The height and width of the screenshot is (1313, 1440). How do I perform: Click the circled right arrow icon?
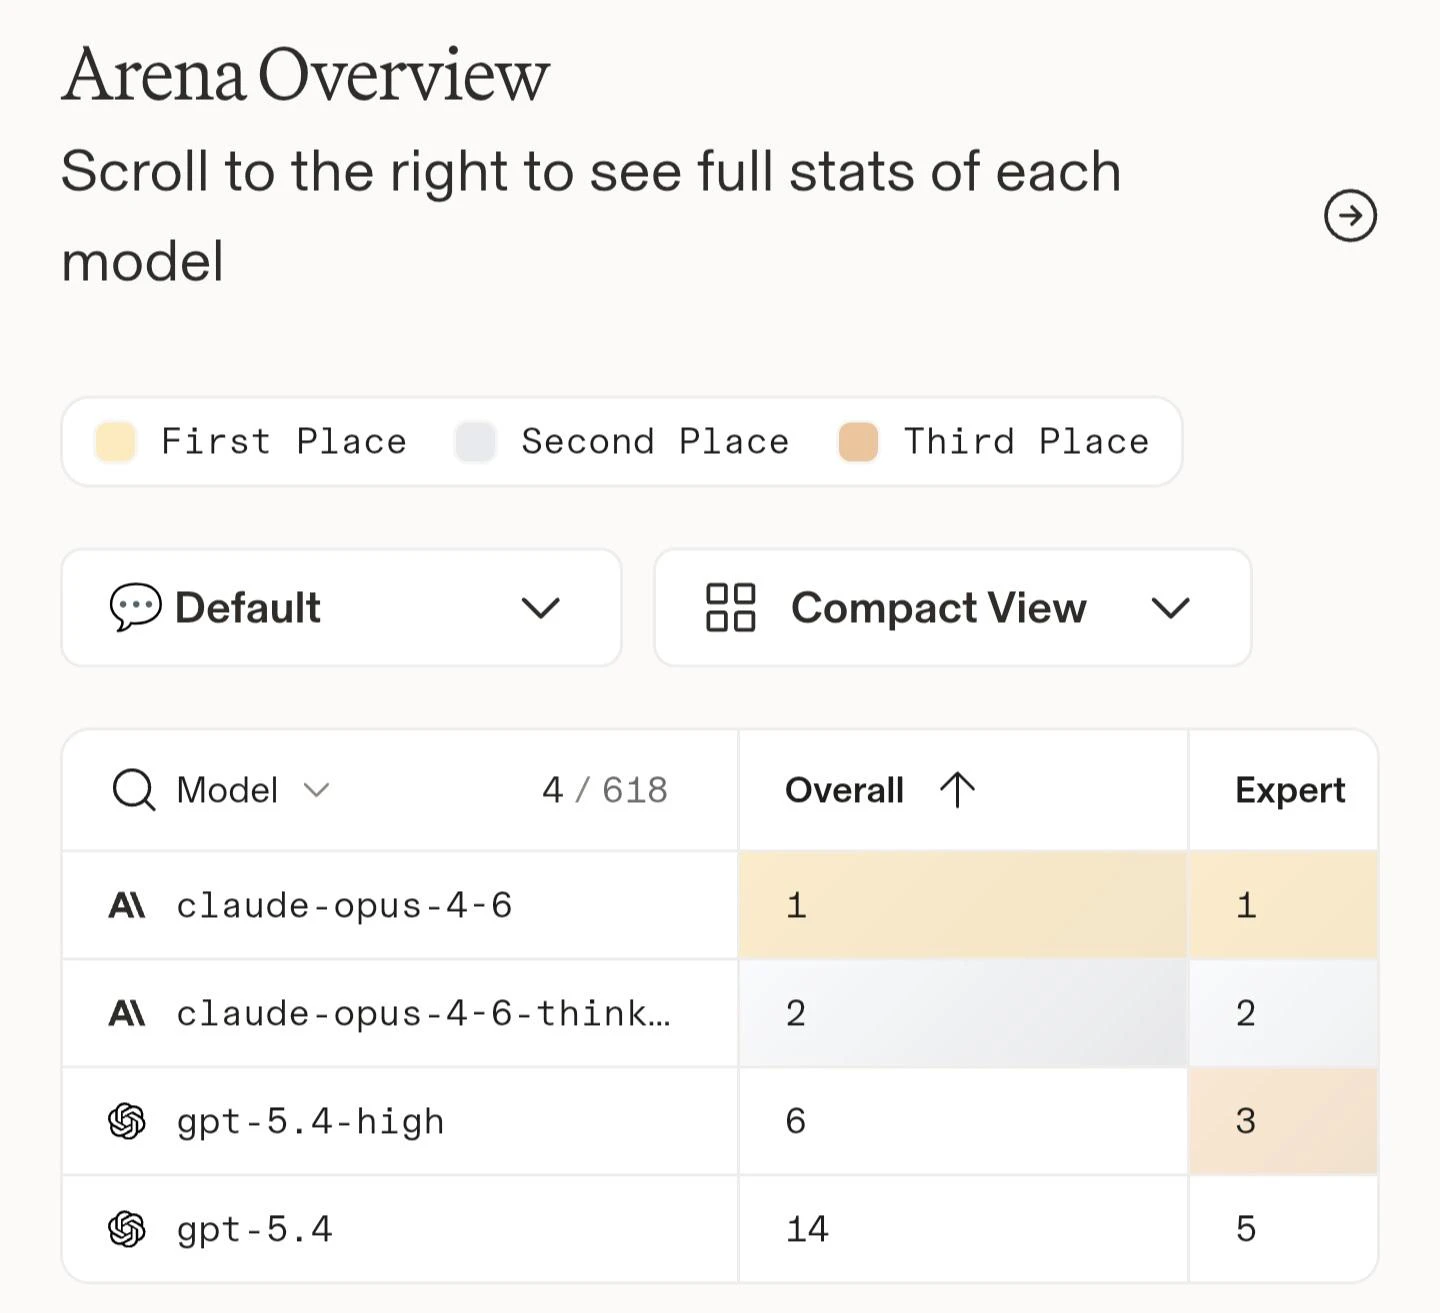pyautogui.click(x=1350, y=216)
